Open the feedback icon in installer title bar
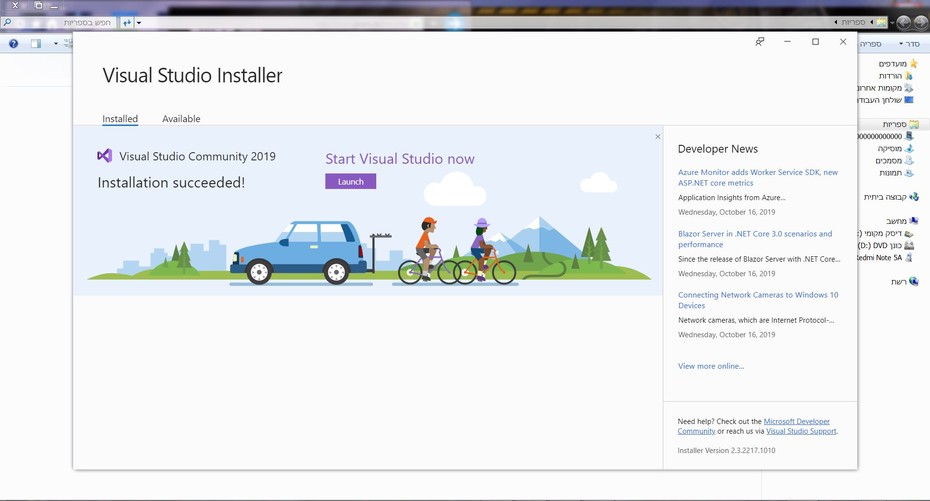This screenshot has width=930, height=501. (759, 42)
